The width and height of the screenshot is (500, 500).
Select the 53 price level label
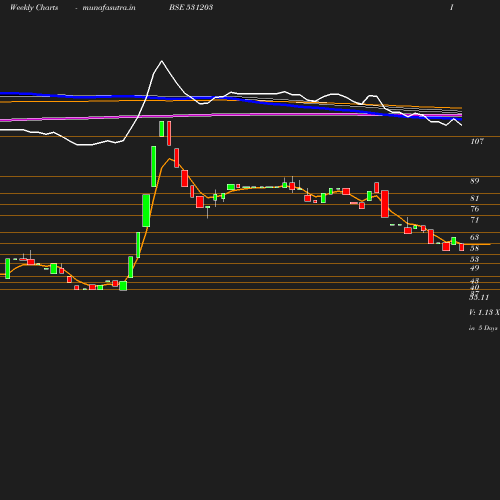coord(475,259)
